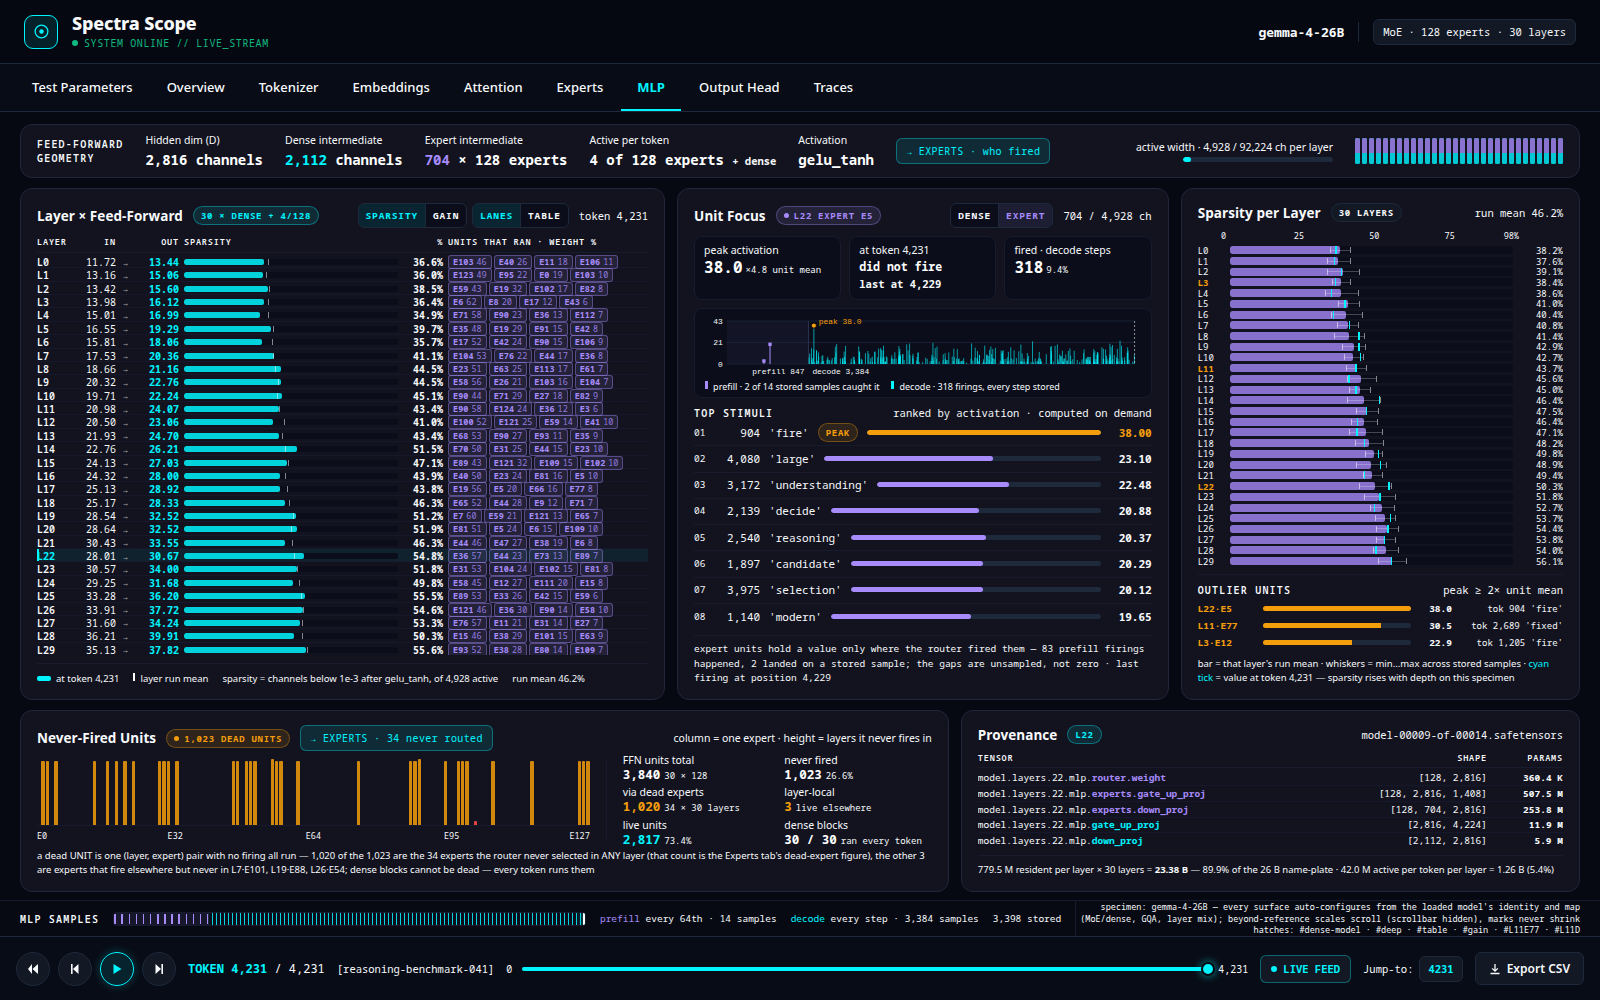Click the L22 chip beside Provenance
Screen dimensions: 1600x1000
tap(1084, 735)
